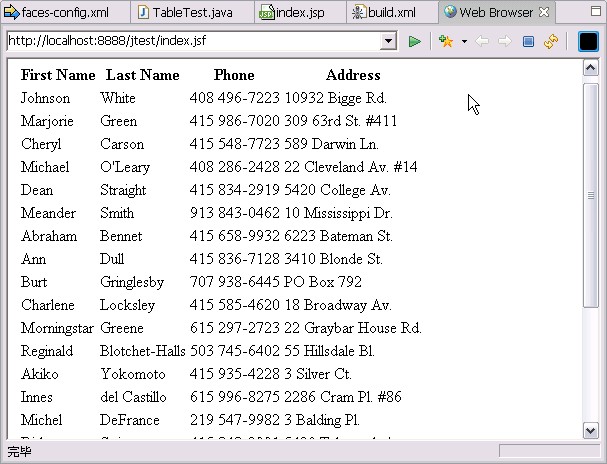Click the last name Gringlesby

click(132, 283)
